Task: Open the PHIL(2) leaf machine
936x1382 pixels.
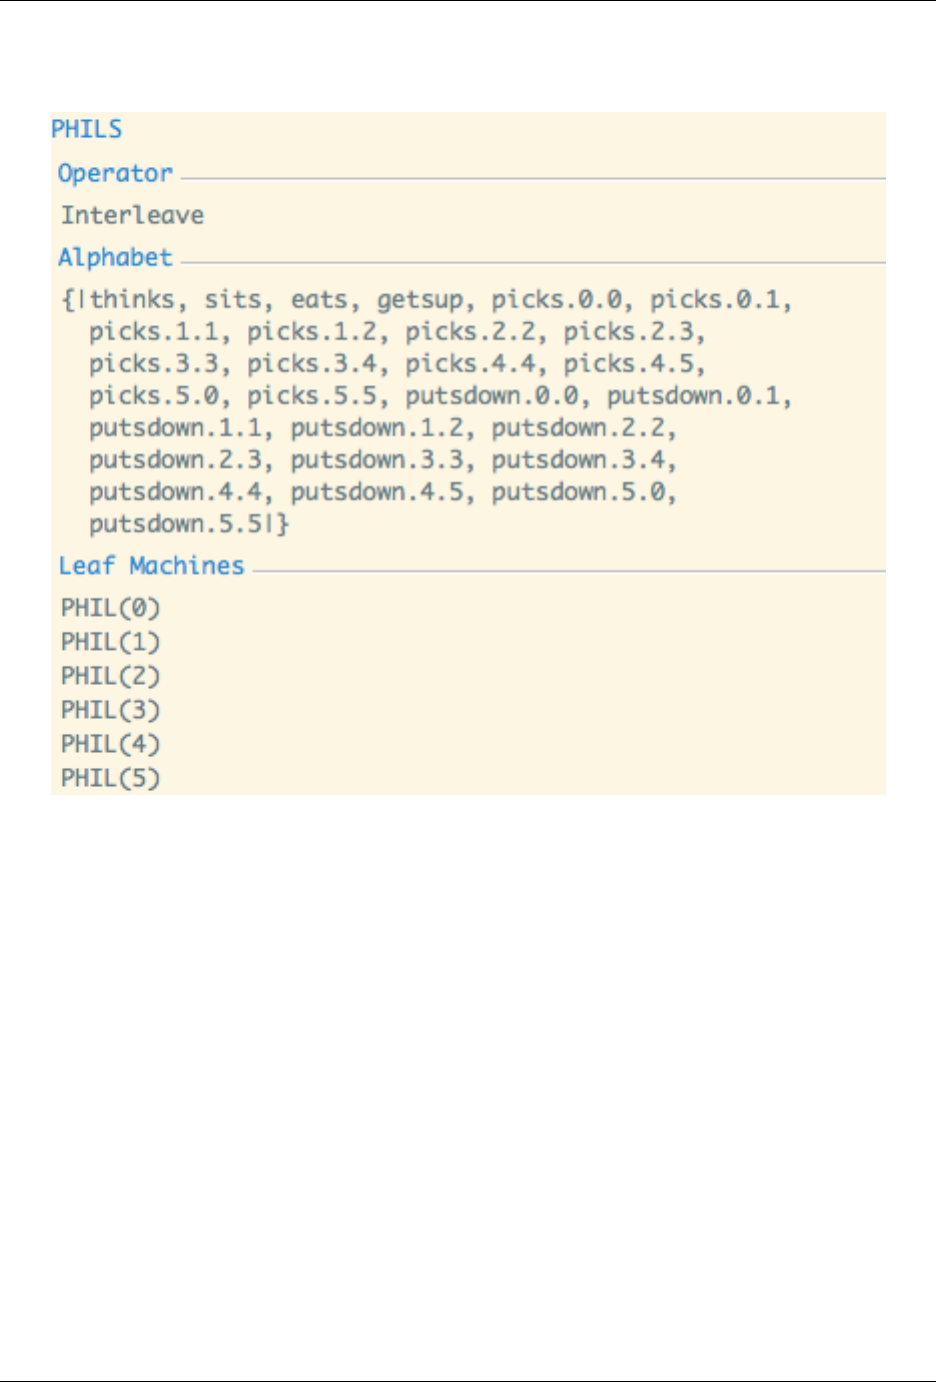Action: pos(110,676)
